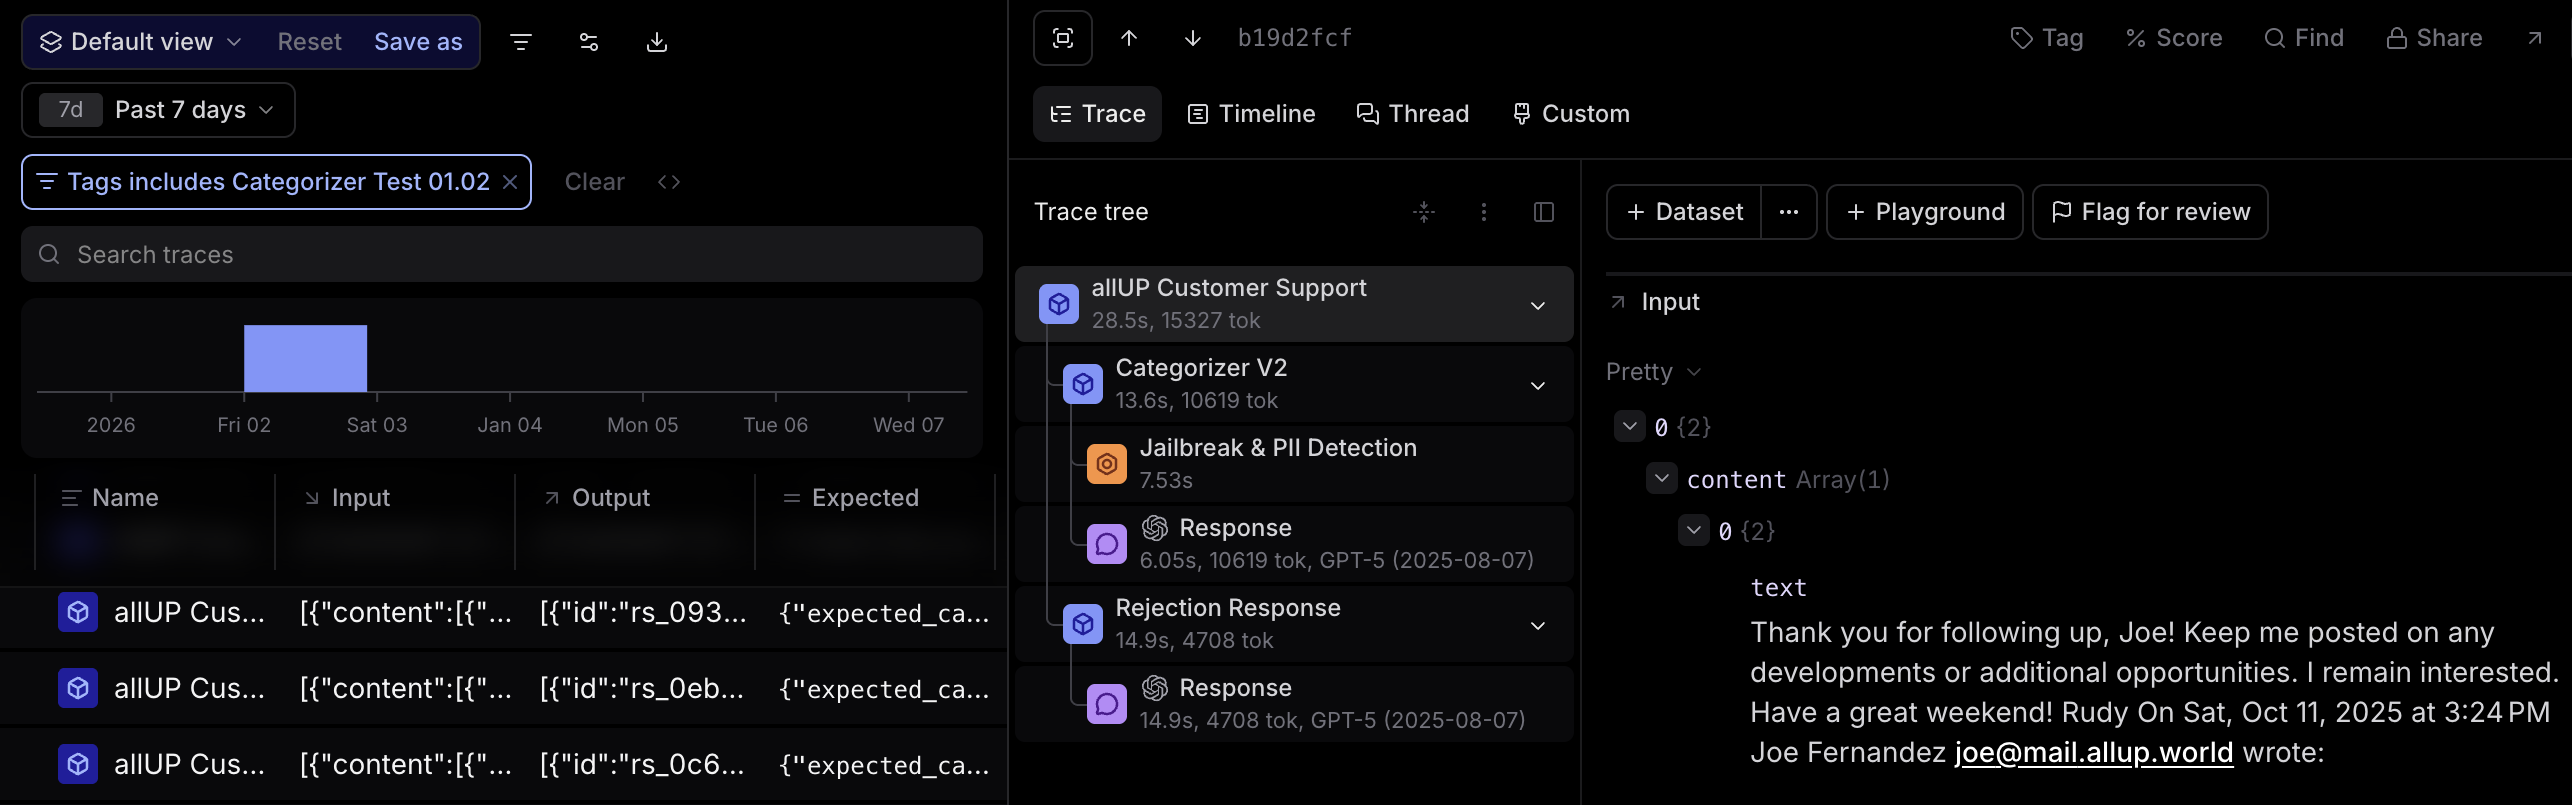Click the Rejection Response cube icon

tap(1083, 624)
